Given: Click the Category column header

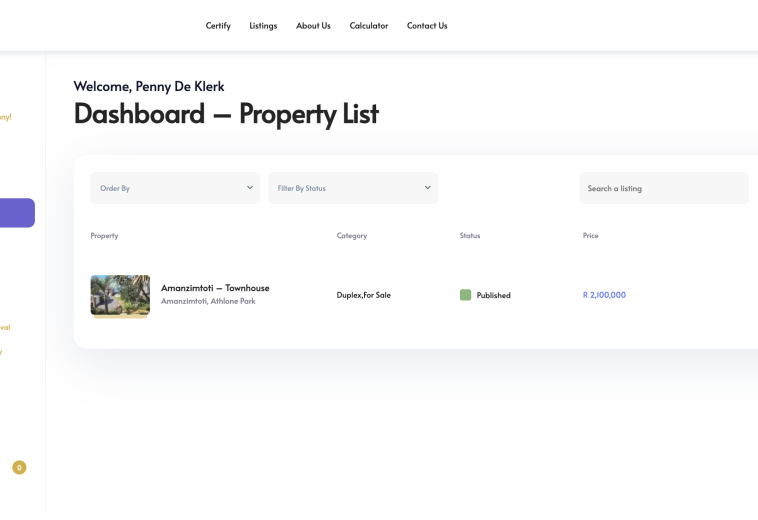Looking at the screenshot, I should click(x=351, y=235).
